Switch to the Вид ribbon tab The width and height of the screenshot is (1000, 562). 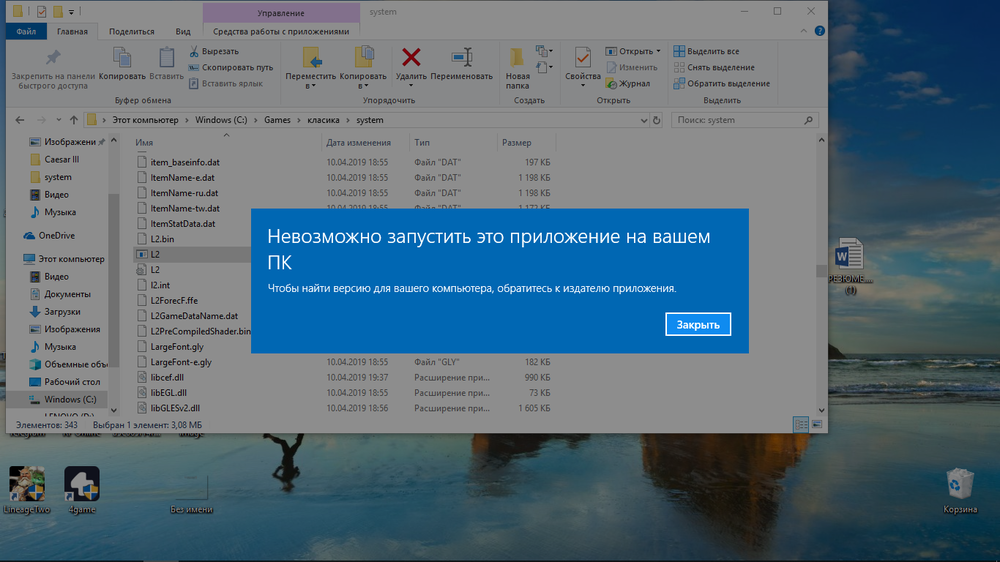click(183, 31)
